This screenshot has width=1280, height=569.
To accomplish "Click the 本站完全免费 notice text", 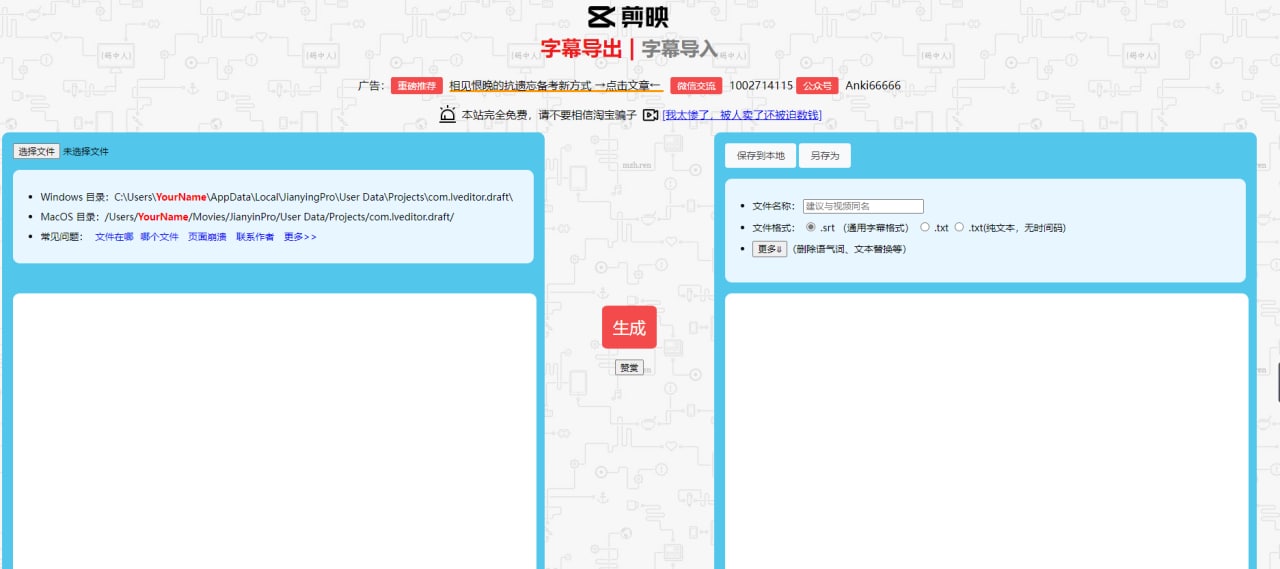I will [x=548, y=115].
